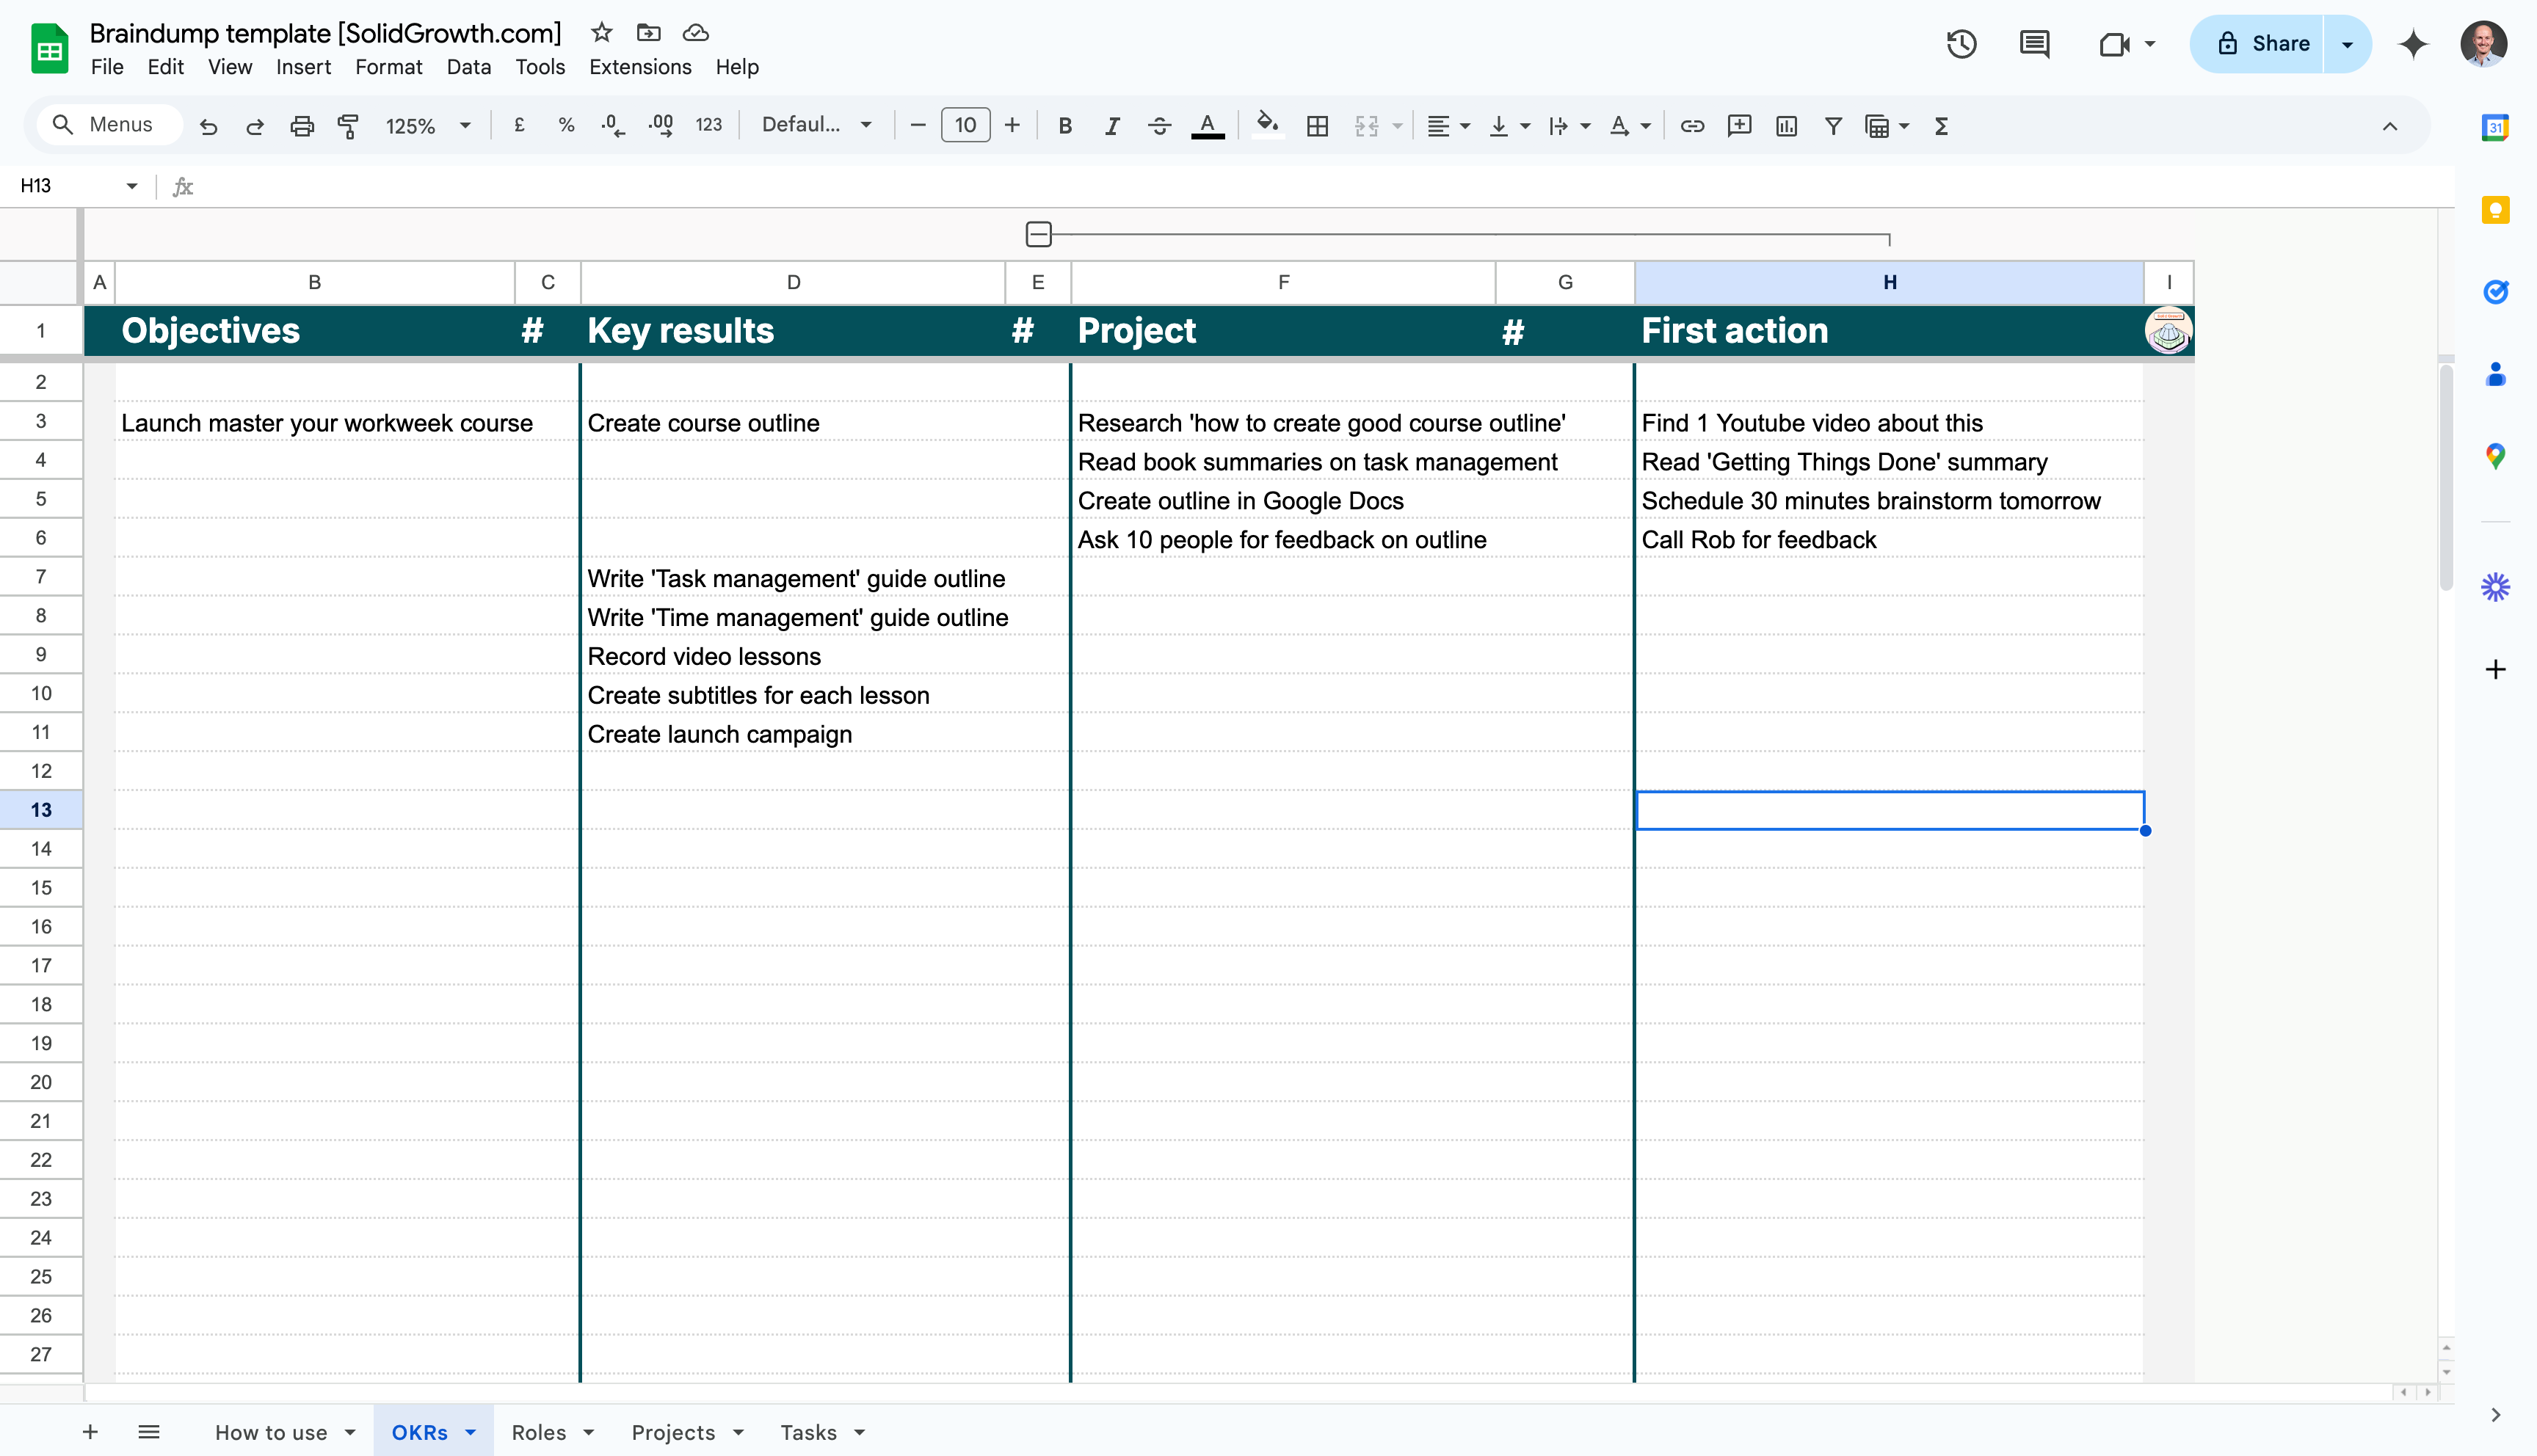Click the insert link icon
The height and width of the screenshot is (1456, 2537).
click(1692, 126)
